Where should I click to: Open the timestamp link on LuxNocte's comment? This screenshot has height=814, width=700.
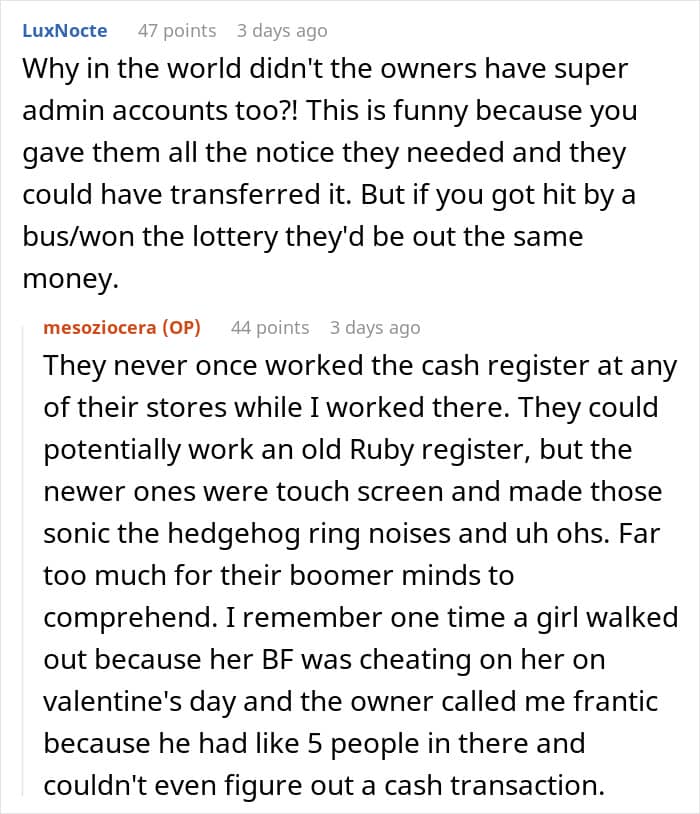pyautogui.click(x=281, y=31)
